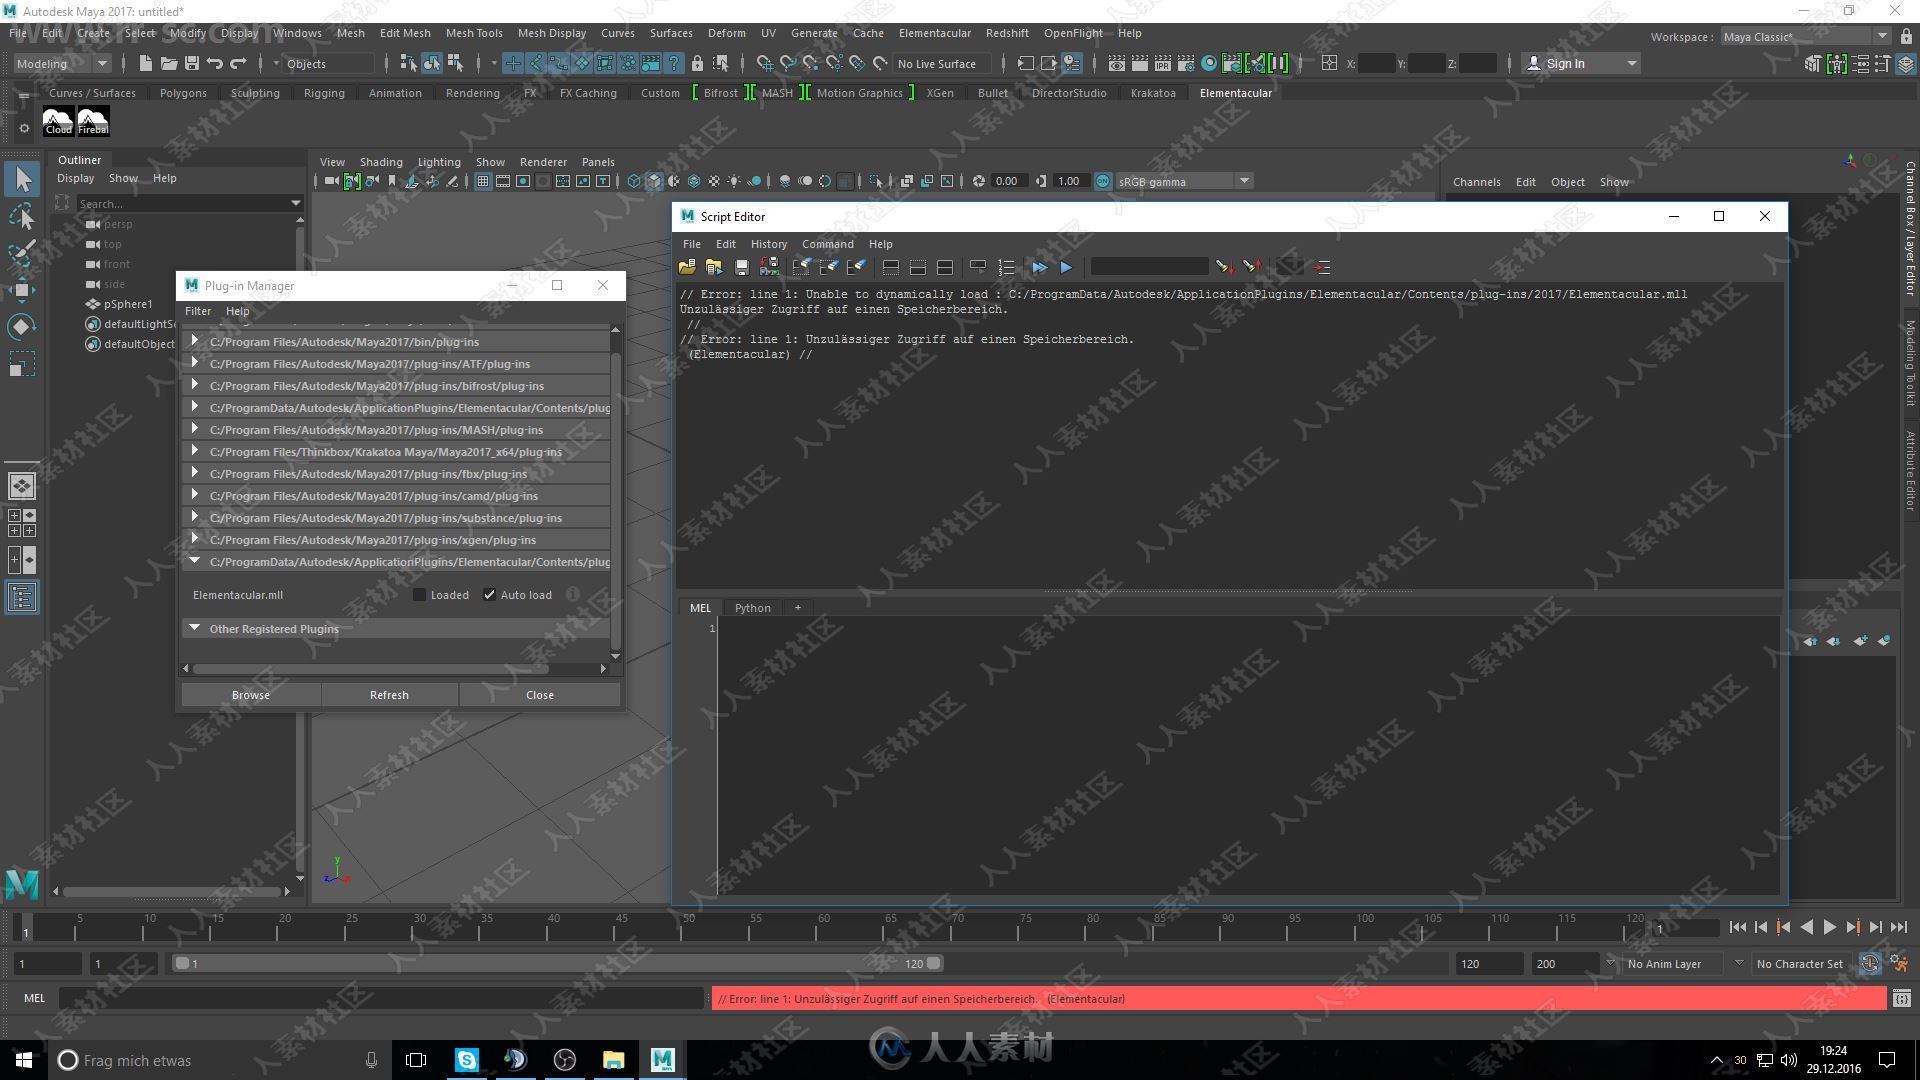Click Clear History icon in Script Editor
1920x1080 pixels.
801,267
